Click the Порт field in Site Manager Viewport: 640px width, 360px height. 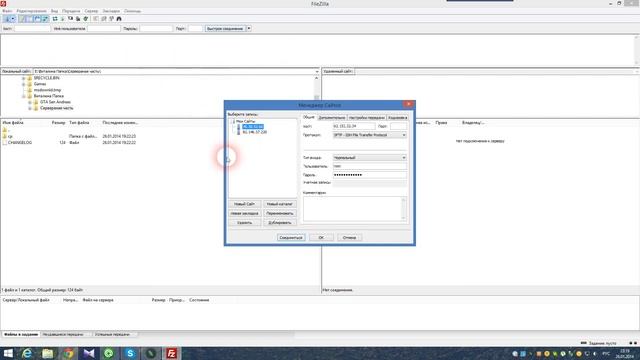398,127
